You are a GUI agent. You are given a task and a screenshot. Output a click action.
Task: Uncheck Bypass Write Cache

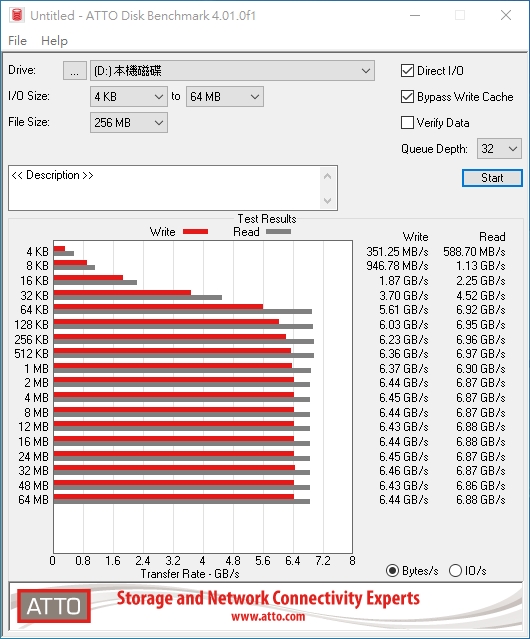pyautogui.click(x=407, y=97)
